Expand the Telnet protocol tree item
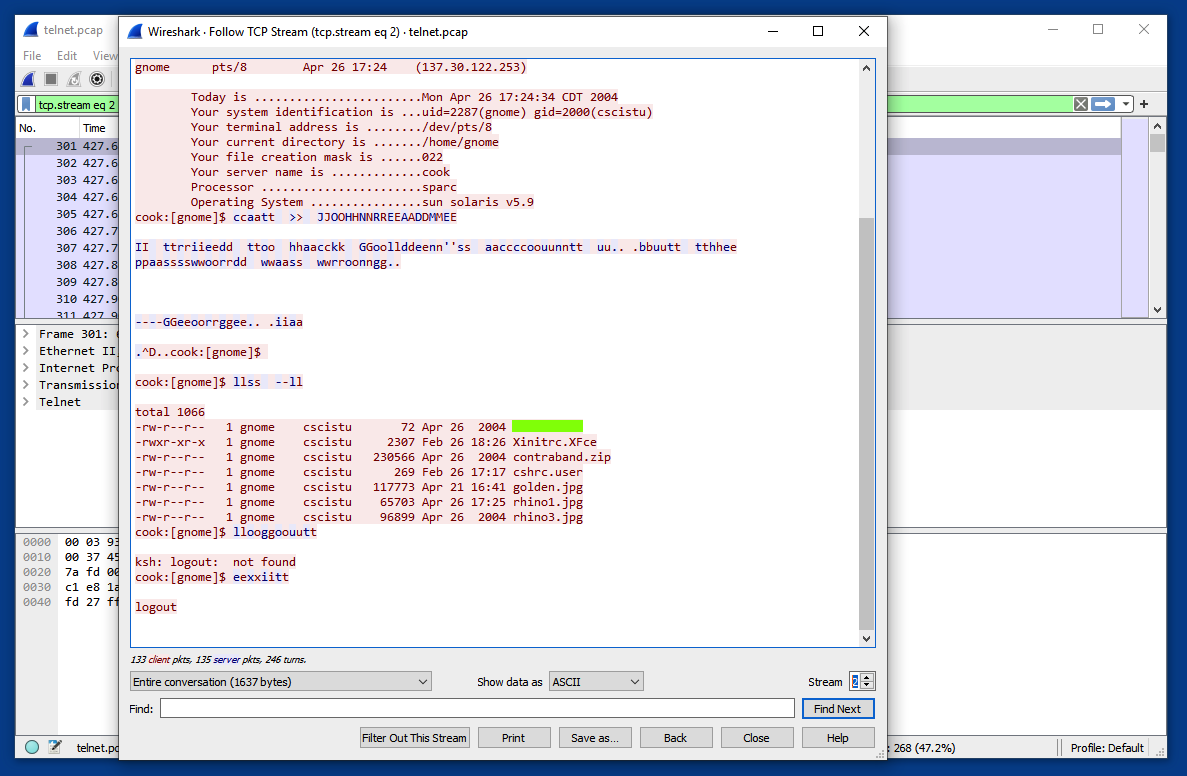The height and width of the screenshot is (776, 1187). 25,402
